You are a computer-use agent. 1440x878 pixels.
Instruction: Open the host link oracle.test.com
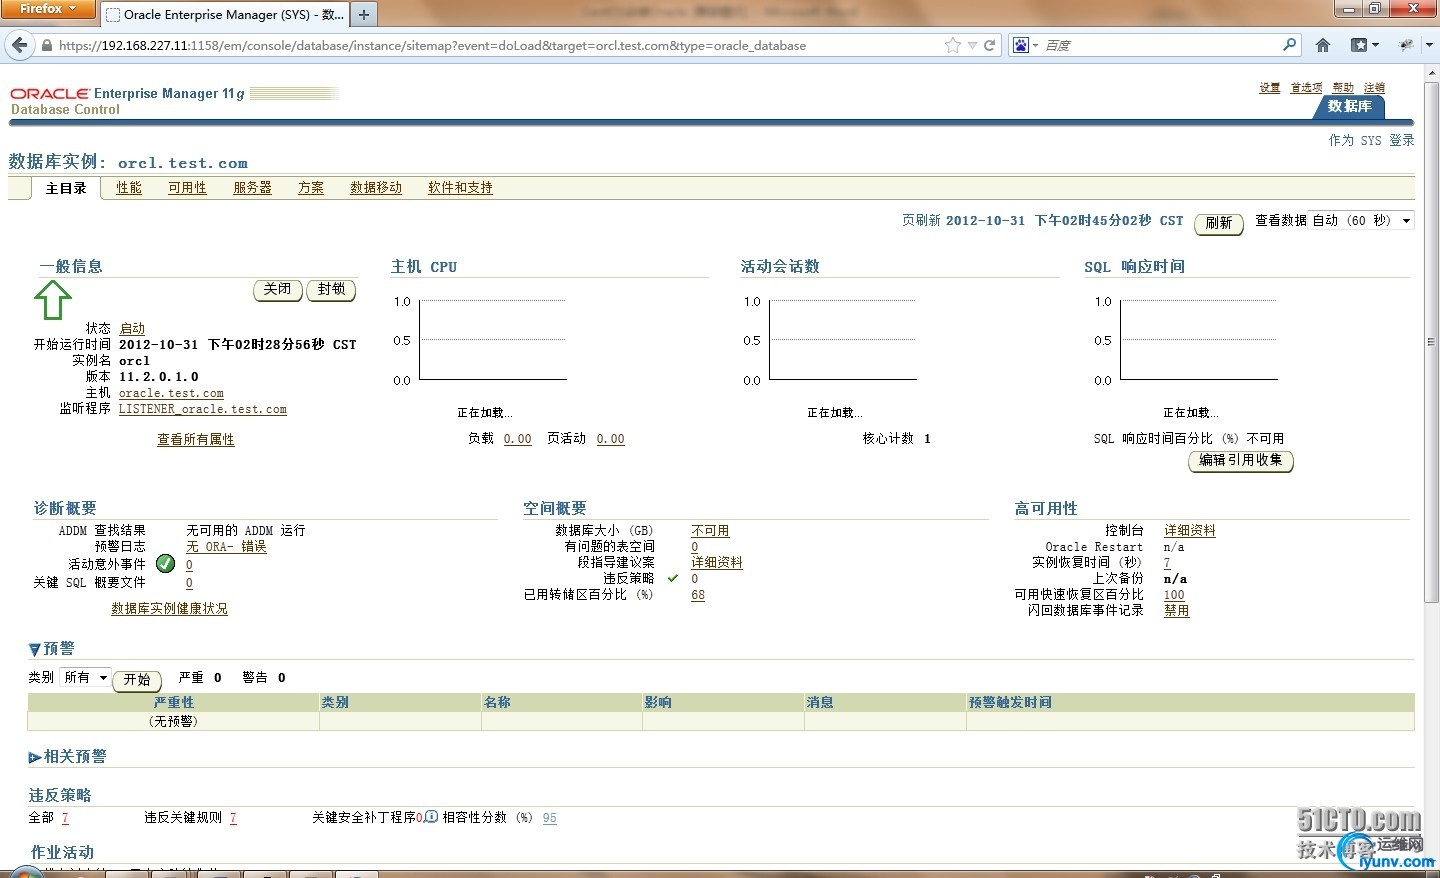pyautogui.click(x=171, y=393)
